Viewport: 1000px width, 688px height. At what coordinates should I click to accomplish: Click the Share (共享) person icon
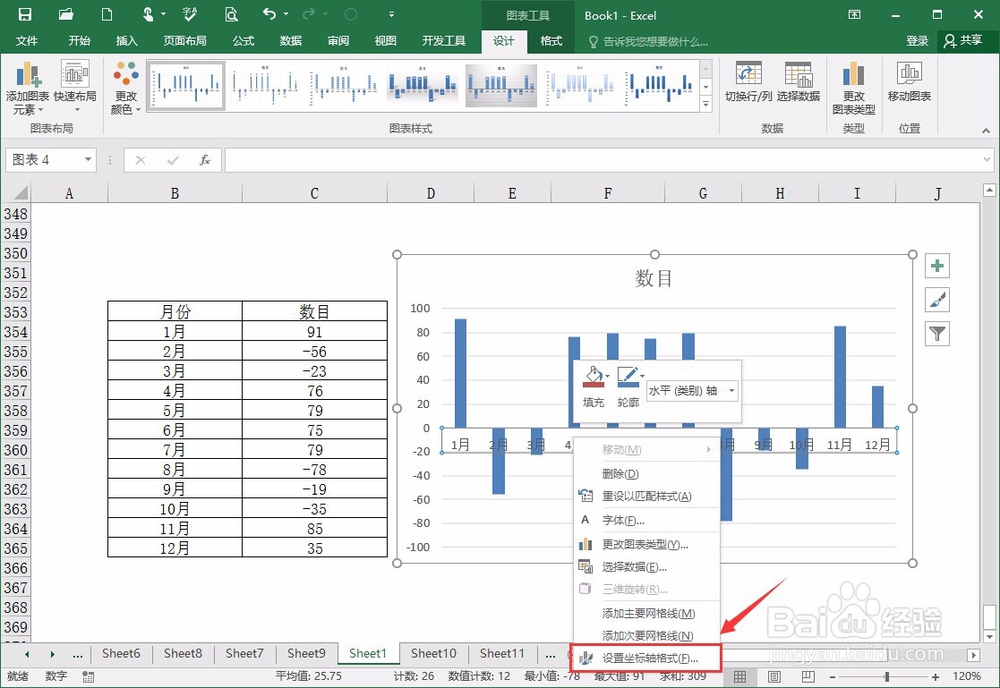950,41
